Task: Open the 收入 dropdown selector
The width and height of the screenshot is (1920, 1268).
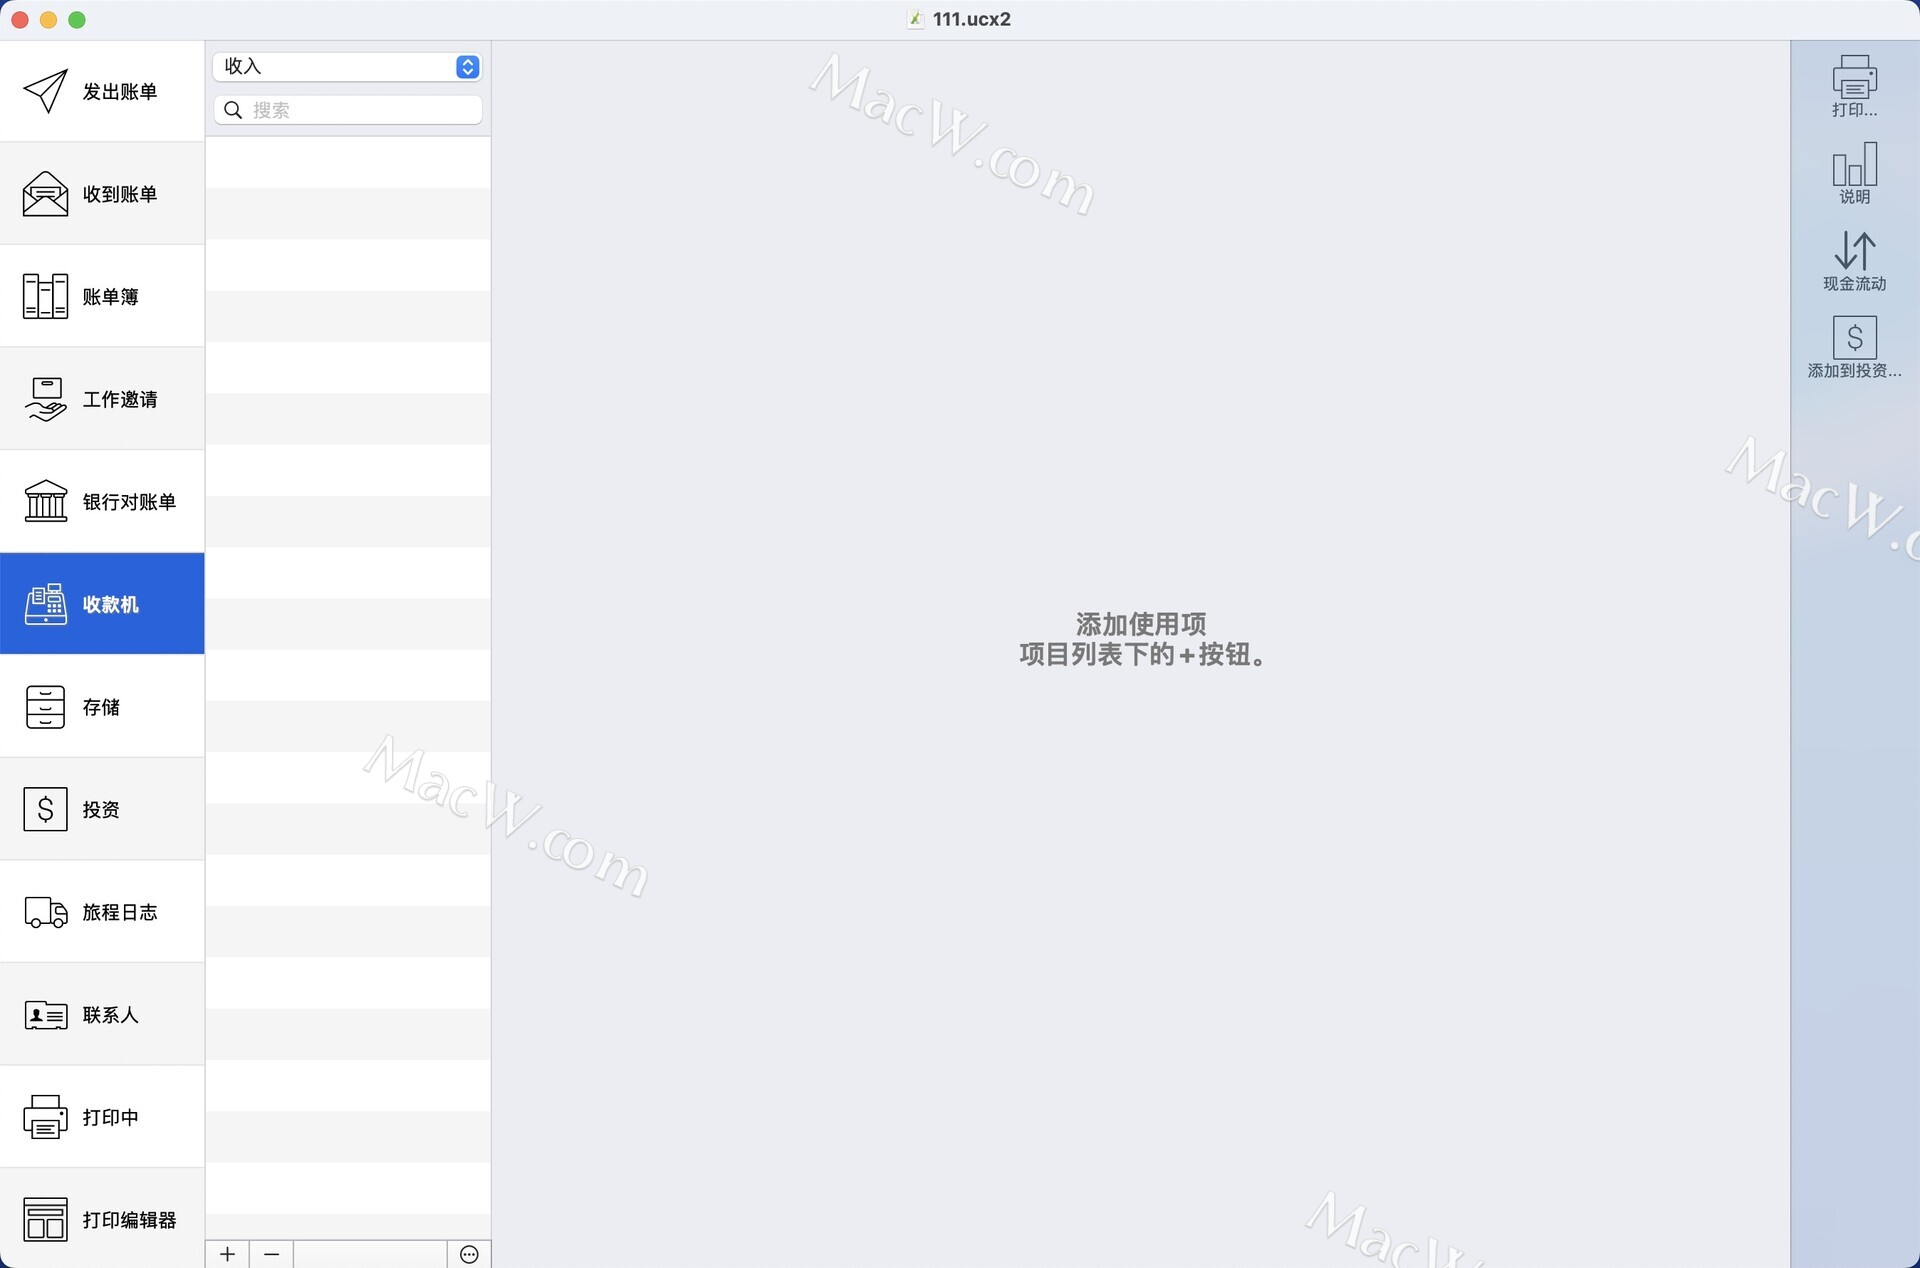Action: pyautogui.click(x=347, y=66)
